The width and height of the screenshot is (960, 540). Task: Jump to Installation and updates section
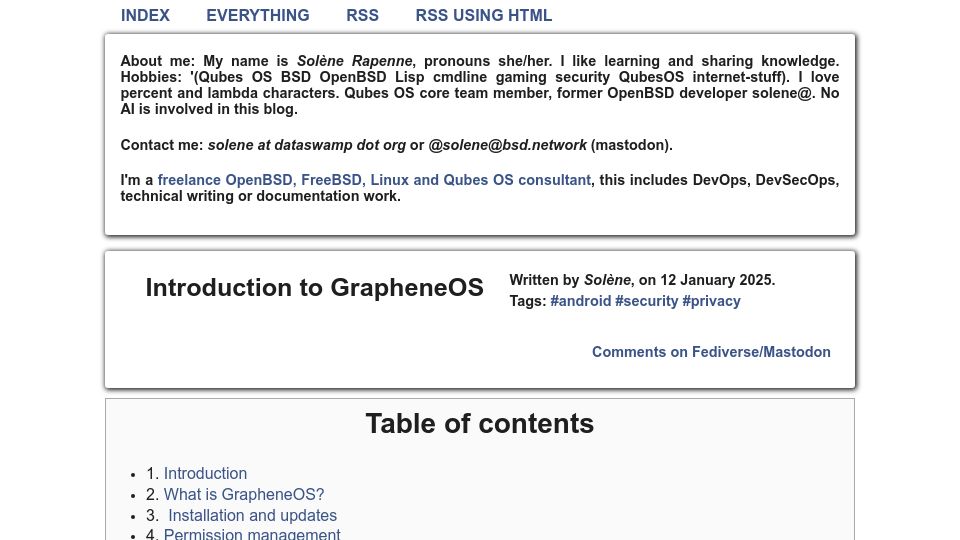252,516
